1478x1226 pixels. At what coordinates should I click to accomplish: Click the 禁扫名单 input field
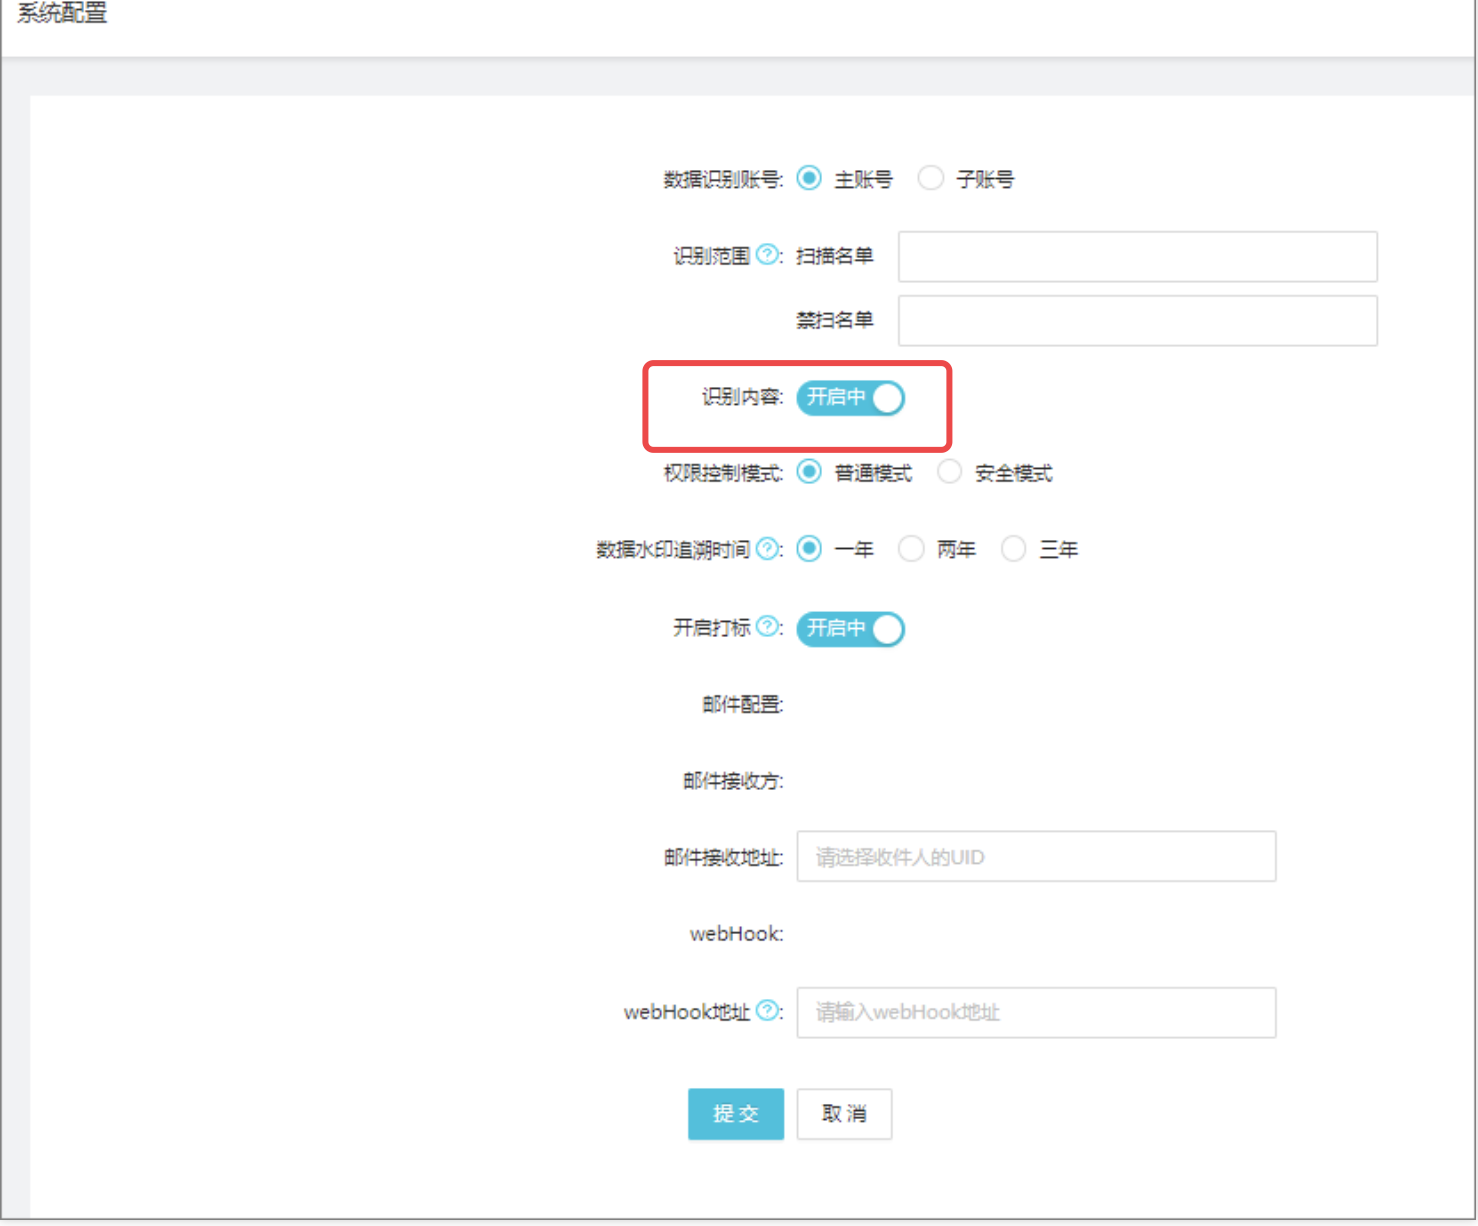(x=1137, y=321)
